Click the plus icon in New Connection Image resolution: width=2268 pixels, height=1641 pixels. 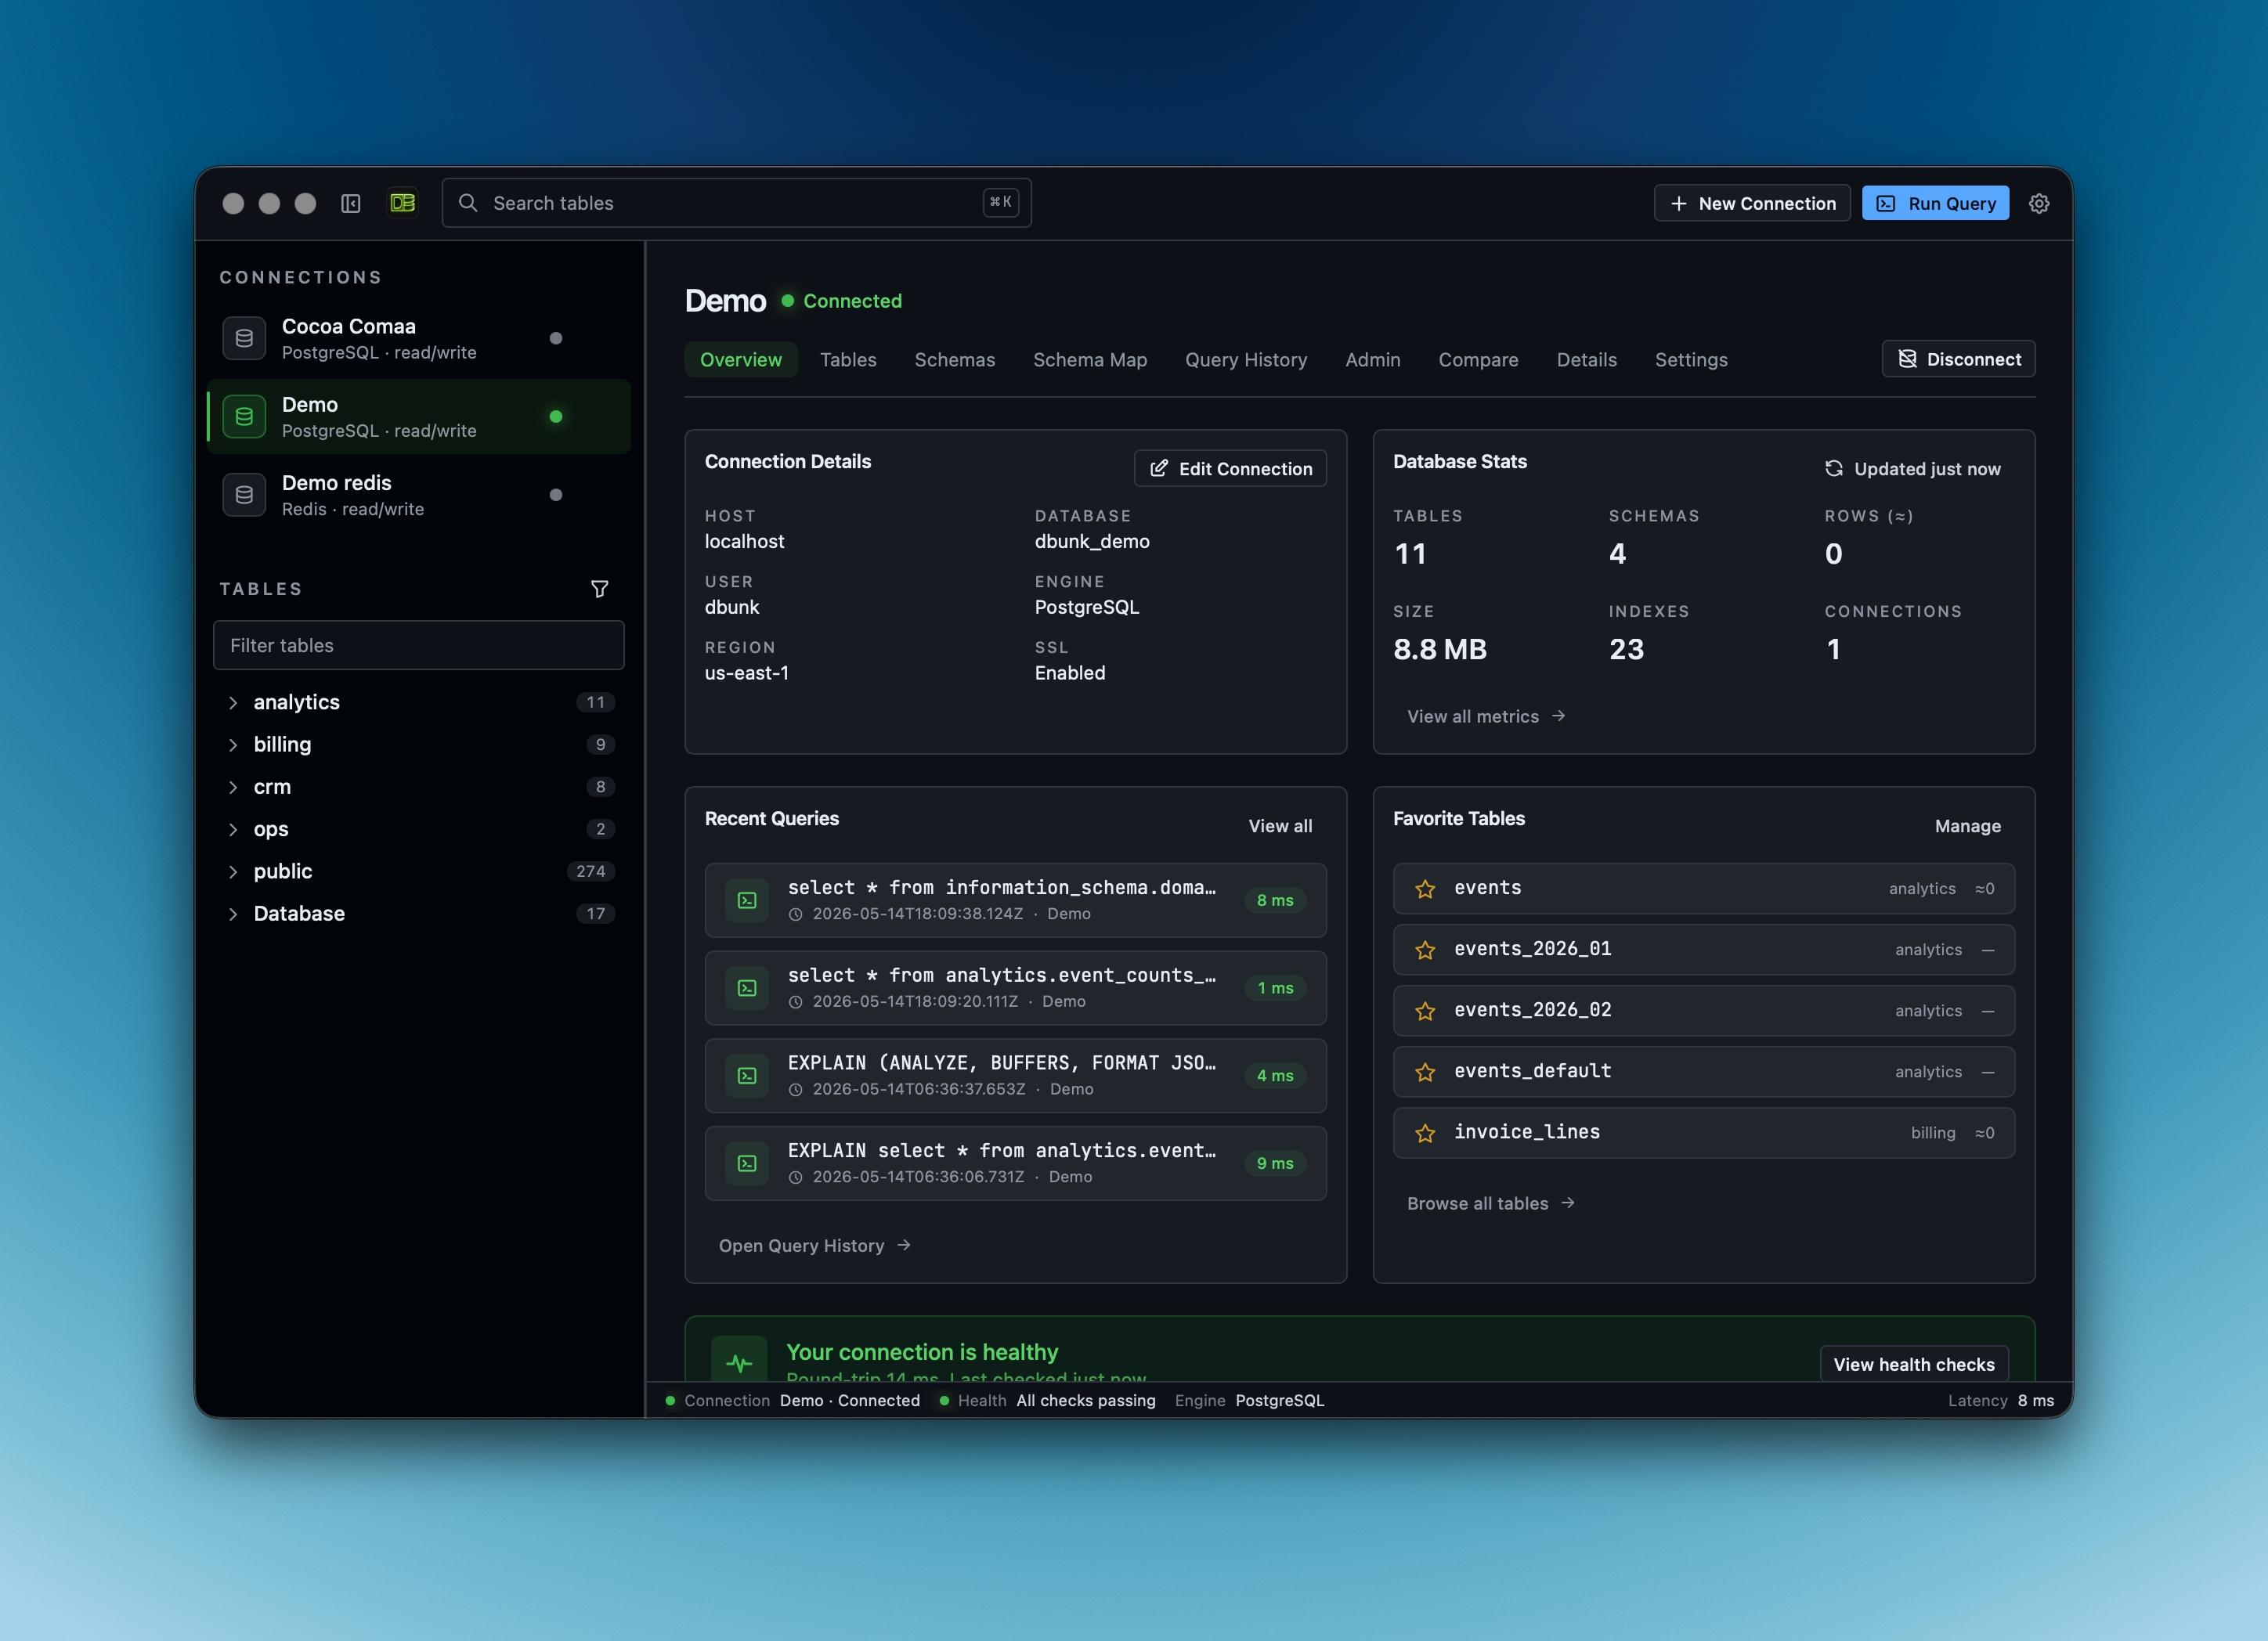pyautogui.click(x=1679, y=203)
